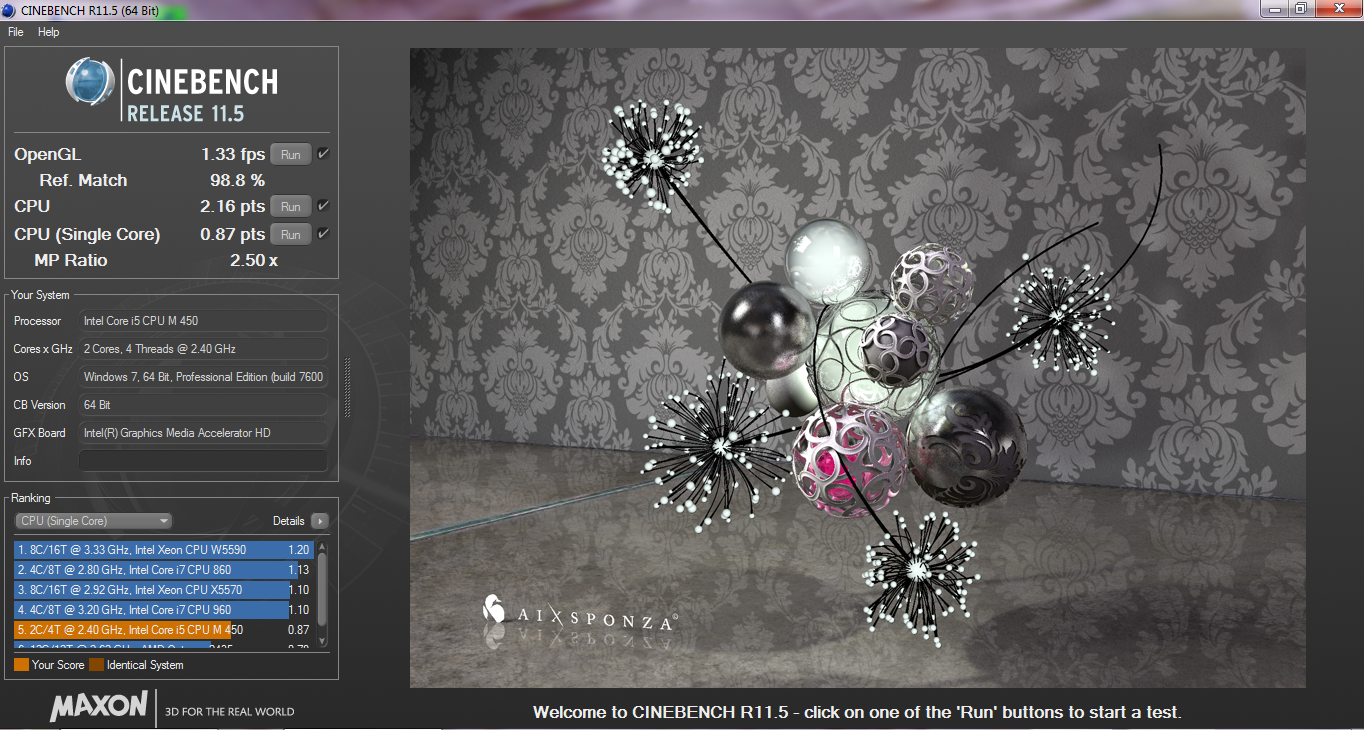The width and height of the screenshot is (1364, 730).
Task: Click the 'Your Score' legend label
Action: pos(58,665)
